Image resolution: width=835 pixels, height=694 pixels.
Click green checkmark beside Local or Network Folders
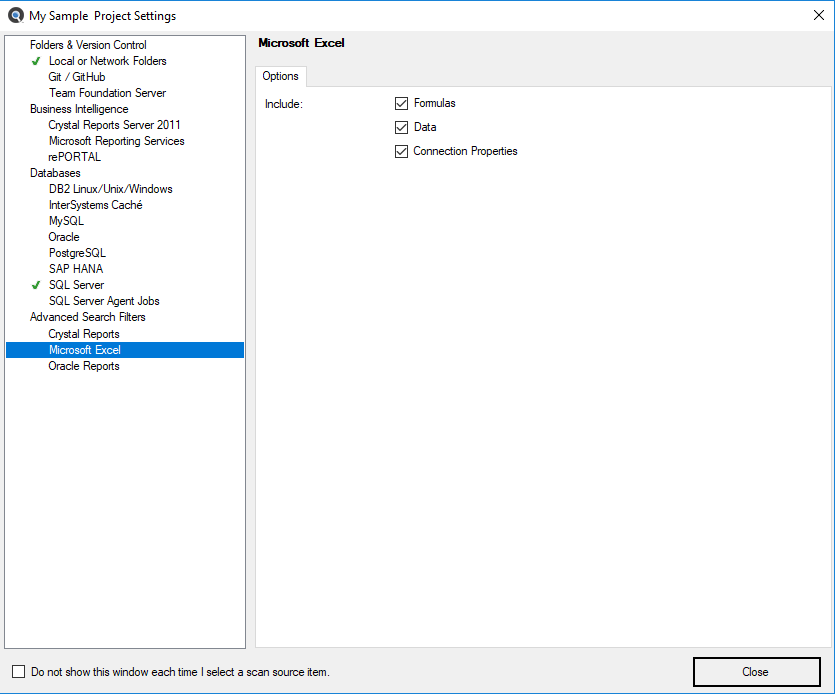(36, 61)
